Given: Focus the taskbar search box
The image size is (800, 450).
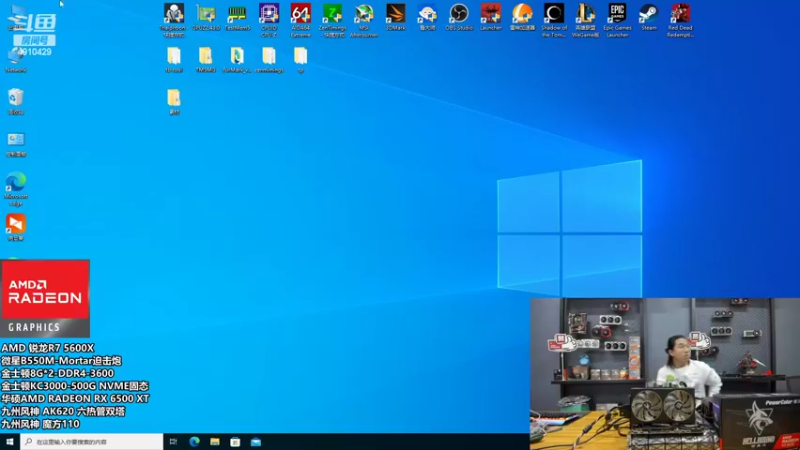Looking at the screenshot, I should (92, 442).
